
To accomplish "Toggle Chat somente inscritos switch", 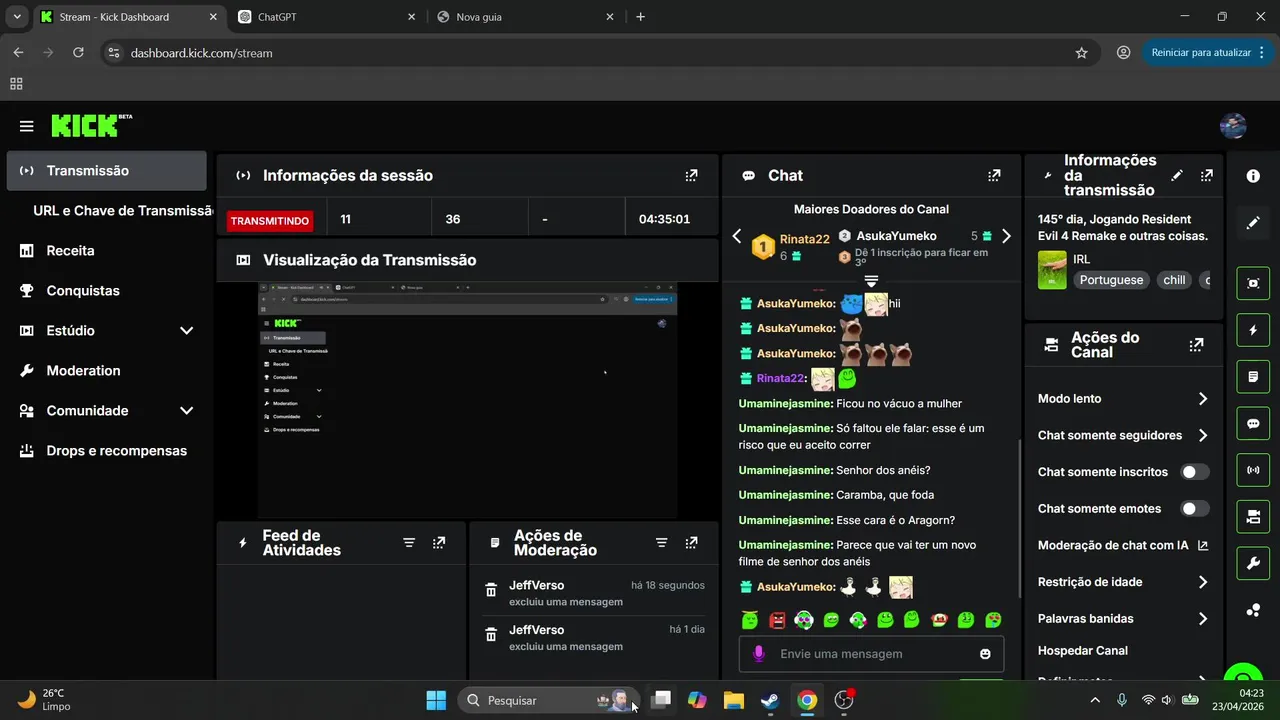I will [1195, 472].
